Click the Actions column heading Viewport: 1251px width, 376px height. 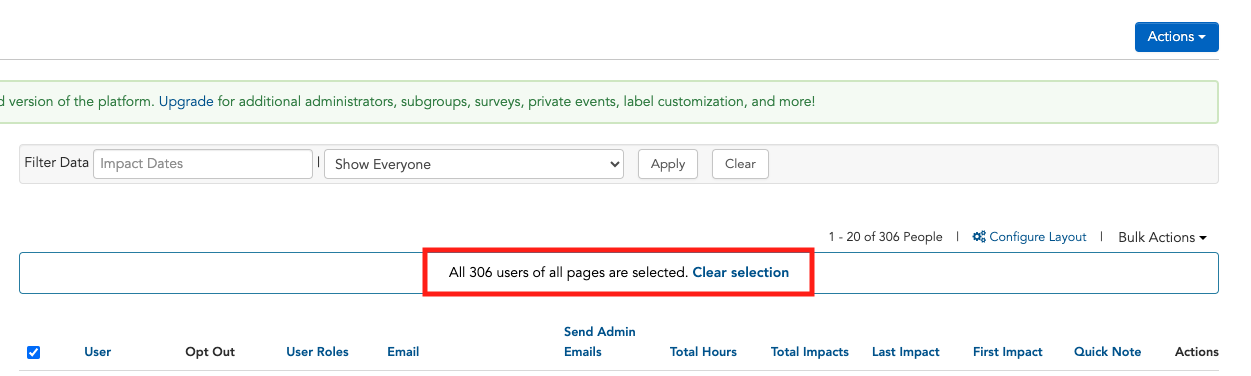coord(1197,352)
